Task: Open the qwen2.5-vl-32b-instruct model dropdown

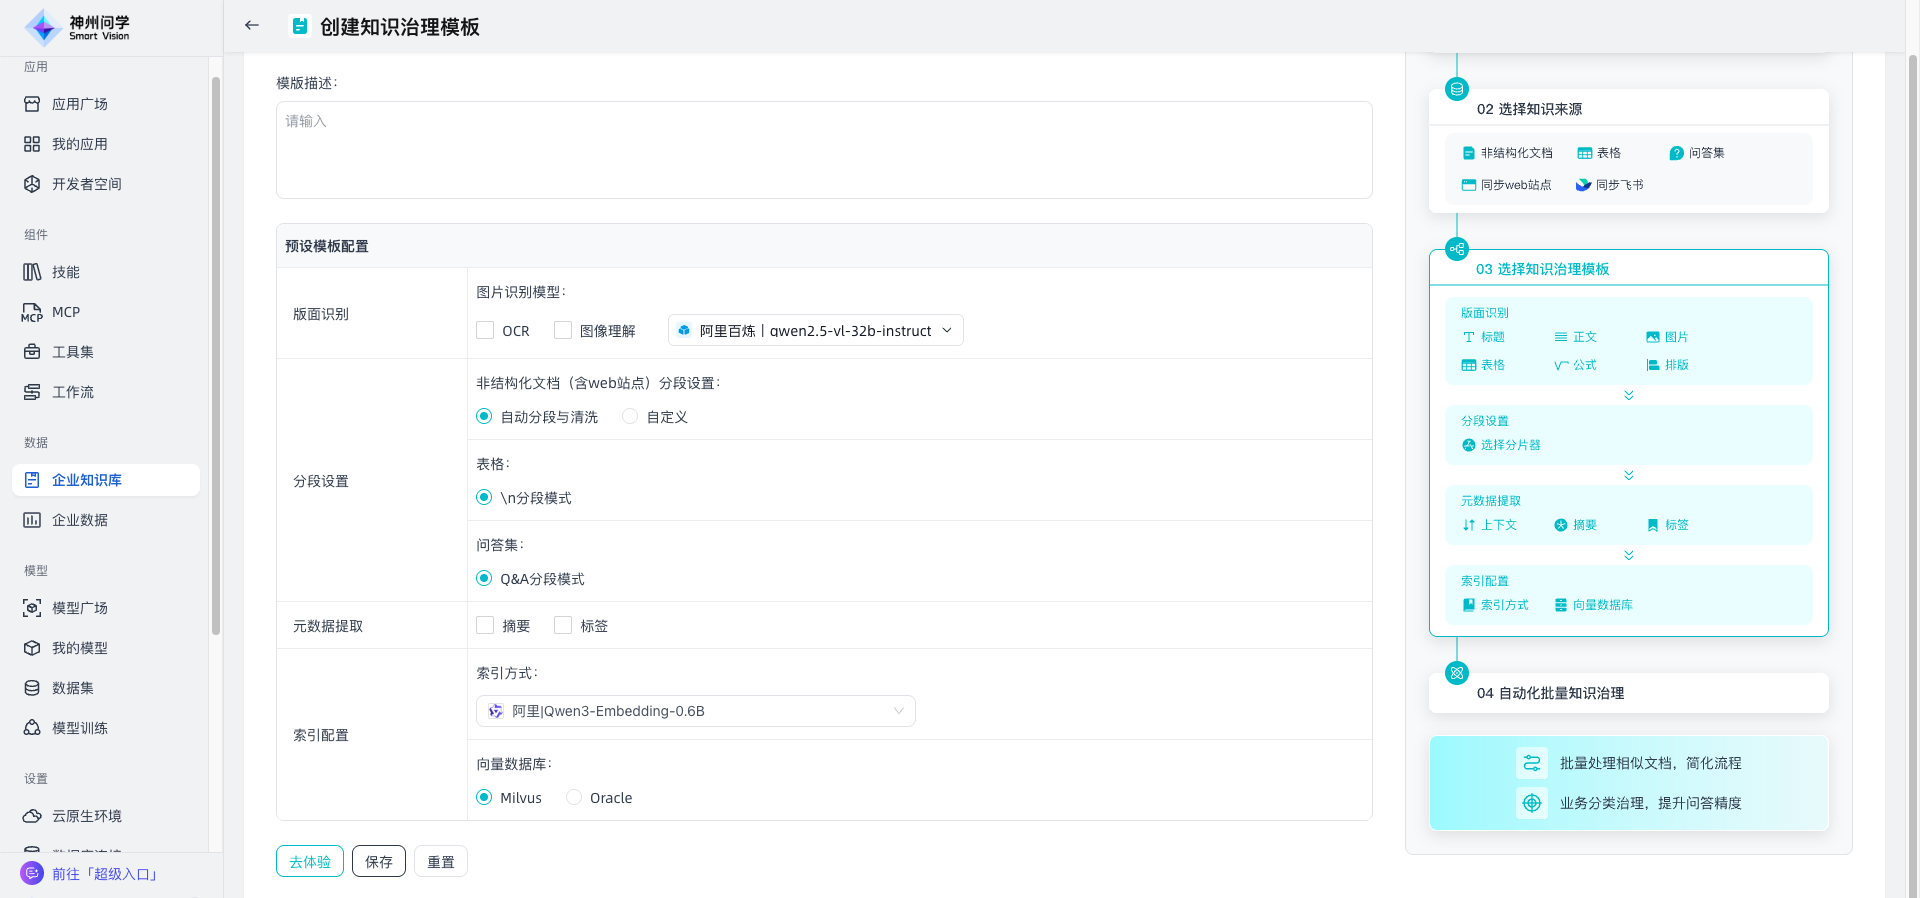Action: click(x=815, y=331)
